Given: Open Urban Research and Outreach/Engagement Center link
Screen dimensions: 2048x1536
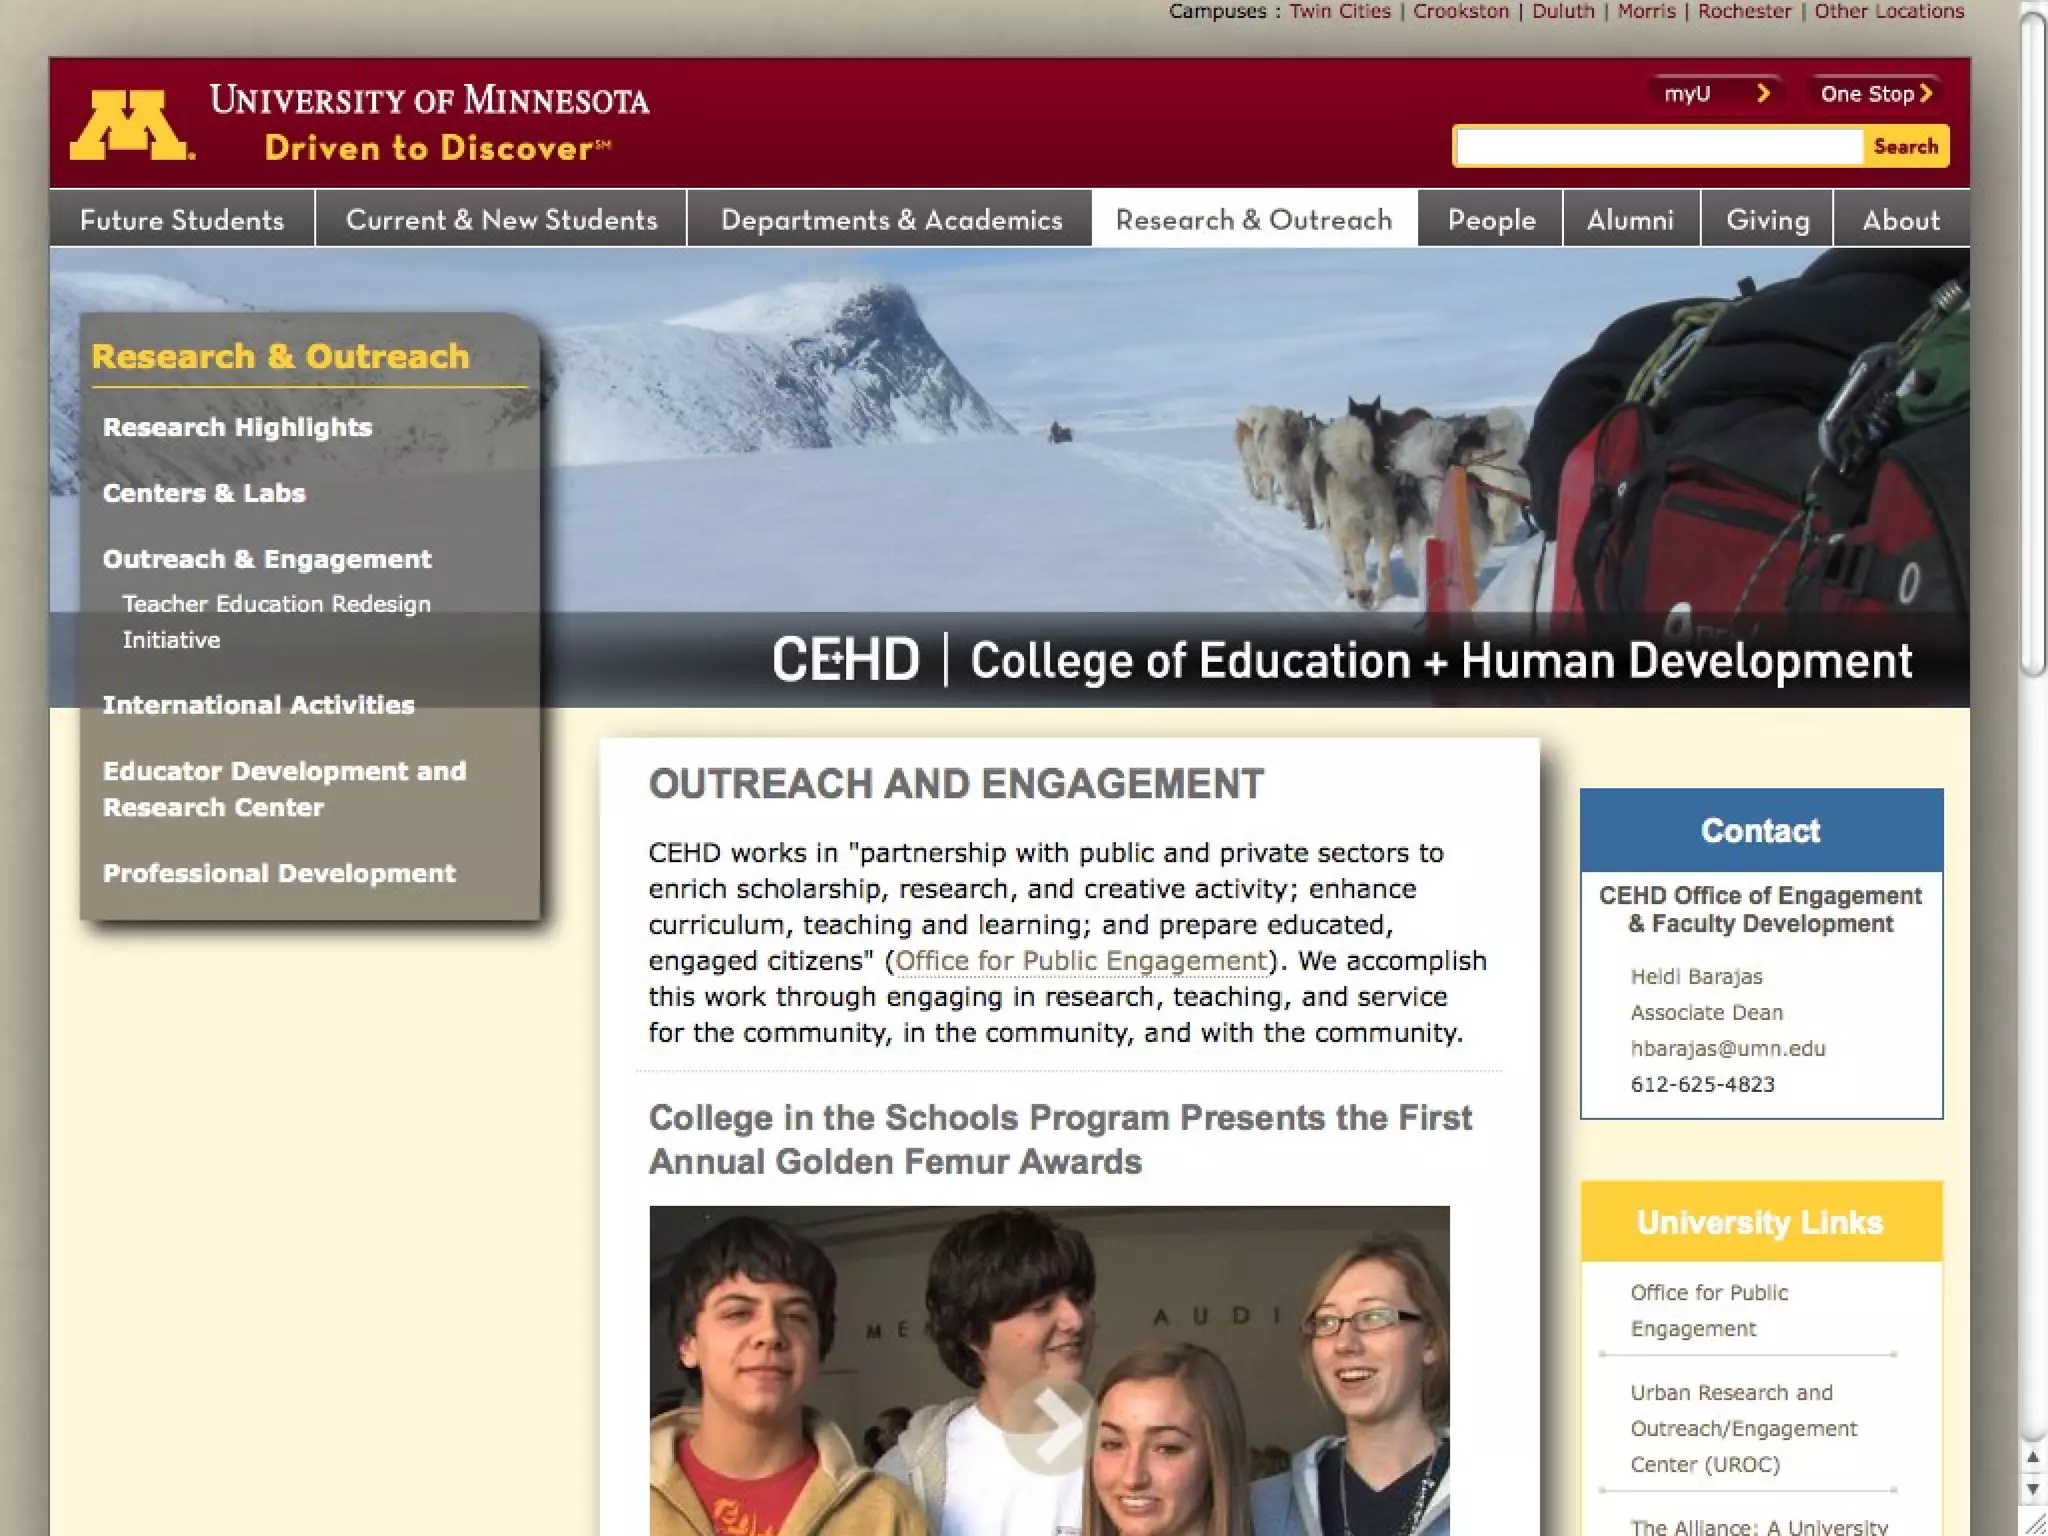Looking at the screenshot, I should (x=1743, y=1428).
